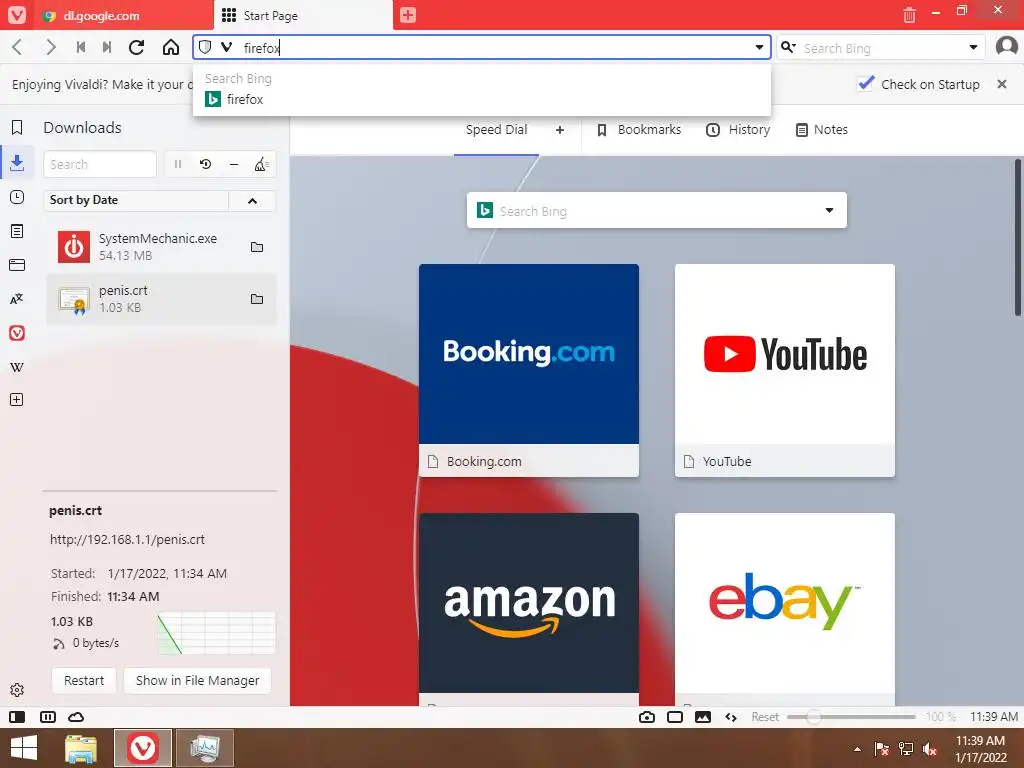Expand the search field history dropdown
The width and height of the screenshot is (1024, 768).
point(973,48)
